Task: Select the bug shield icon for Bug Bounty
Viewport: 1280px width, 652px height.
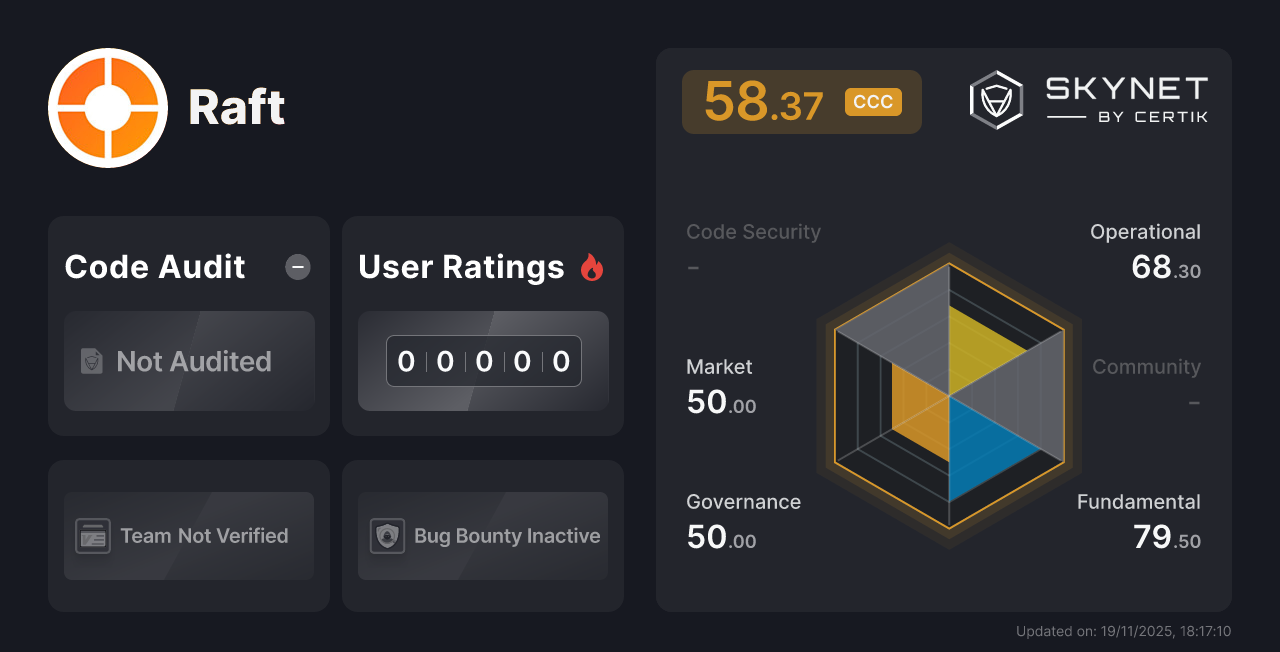Action: coord(385,536)
